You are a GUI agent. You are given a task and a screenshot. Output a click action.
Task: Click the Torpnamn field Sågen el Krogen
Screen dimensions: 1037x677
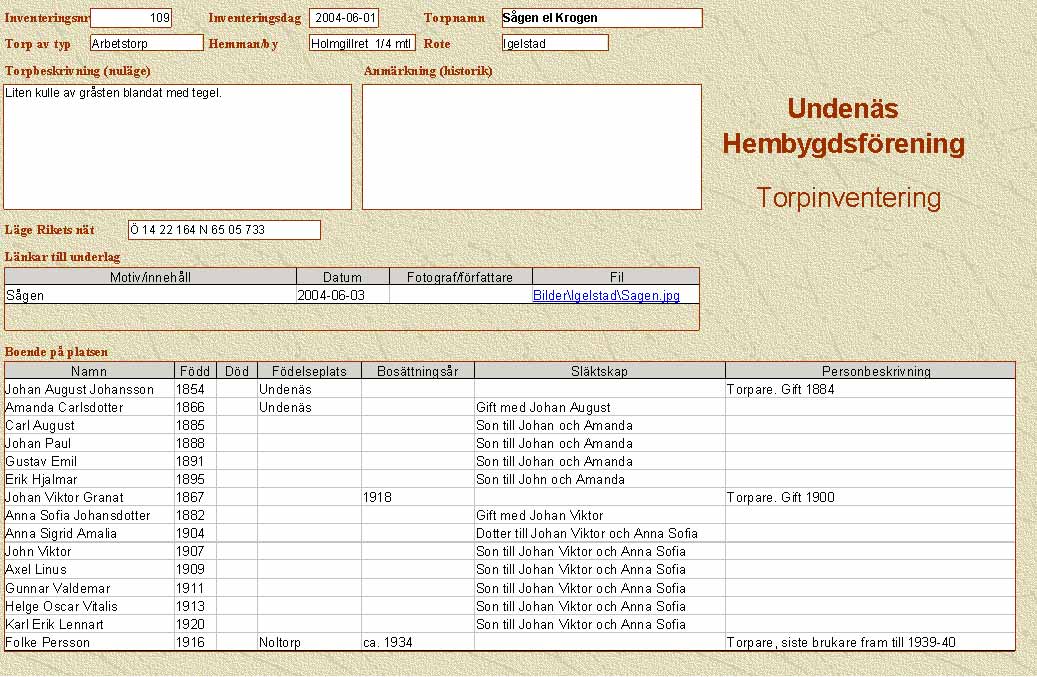[601, 18]
